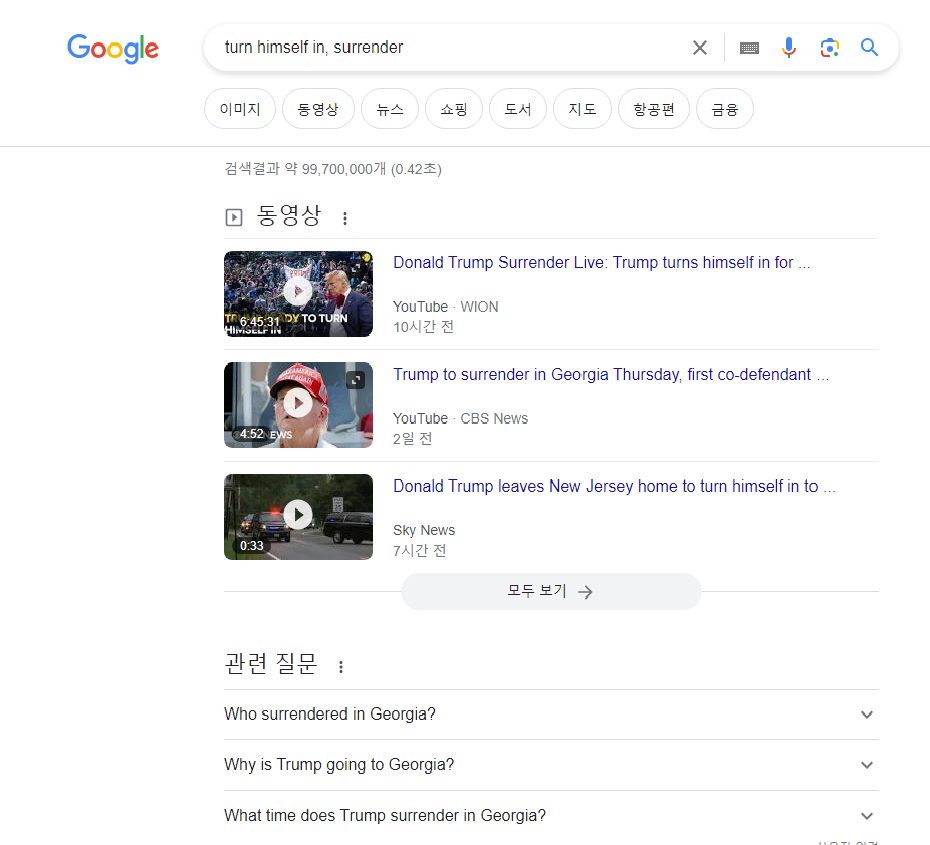Switch to the 이미지 filter tab

pos(240,109)
